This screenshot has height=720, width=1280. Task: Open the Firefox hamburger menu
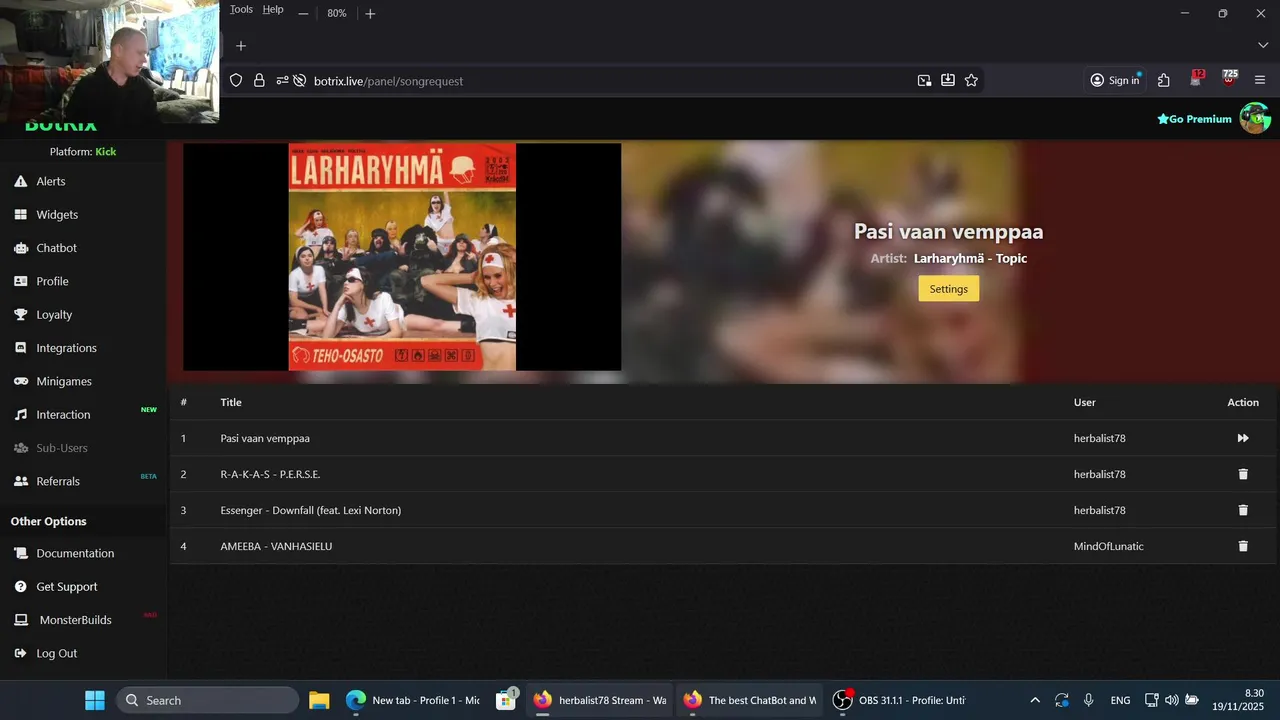point(1260,81)
